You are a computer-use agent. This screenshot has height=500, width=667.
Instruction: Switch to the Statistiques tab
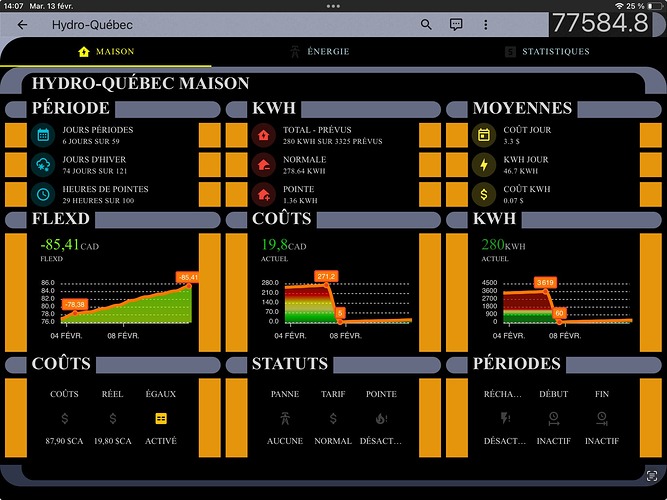pyautogui.click(x=547, y=51)
